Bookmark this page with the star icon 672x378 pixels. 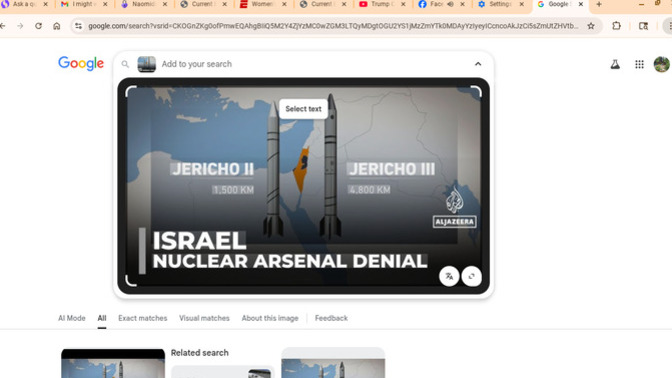point(591,26)
